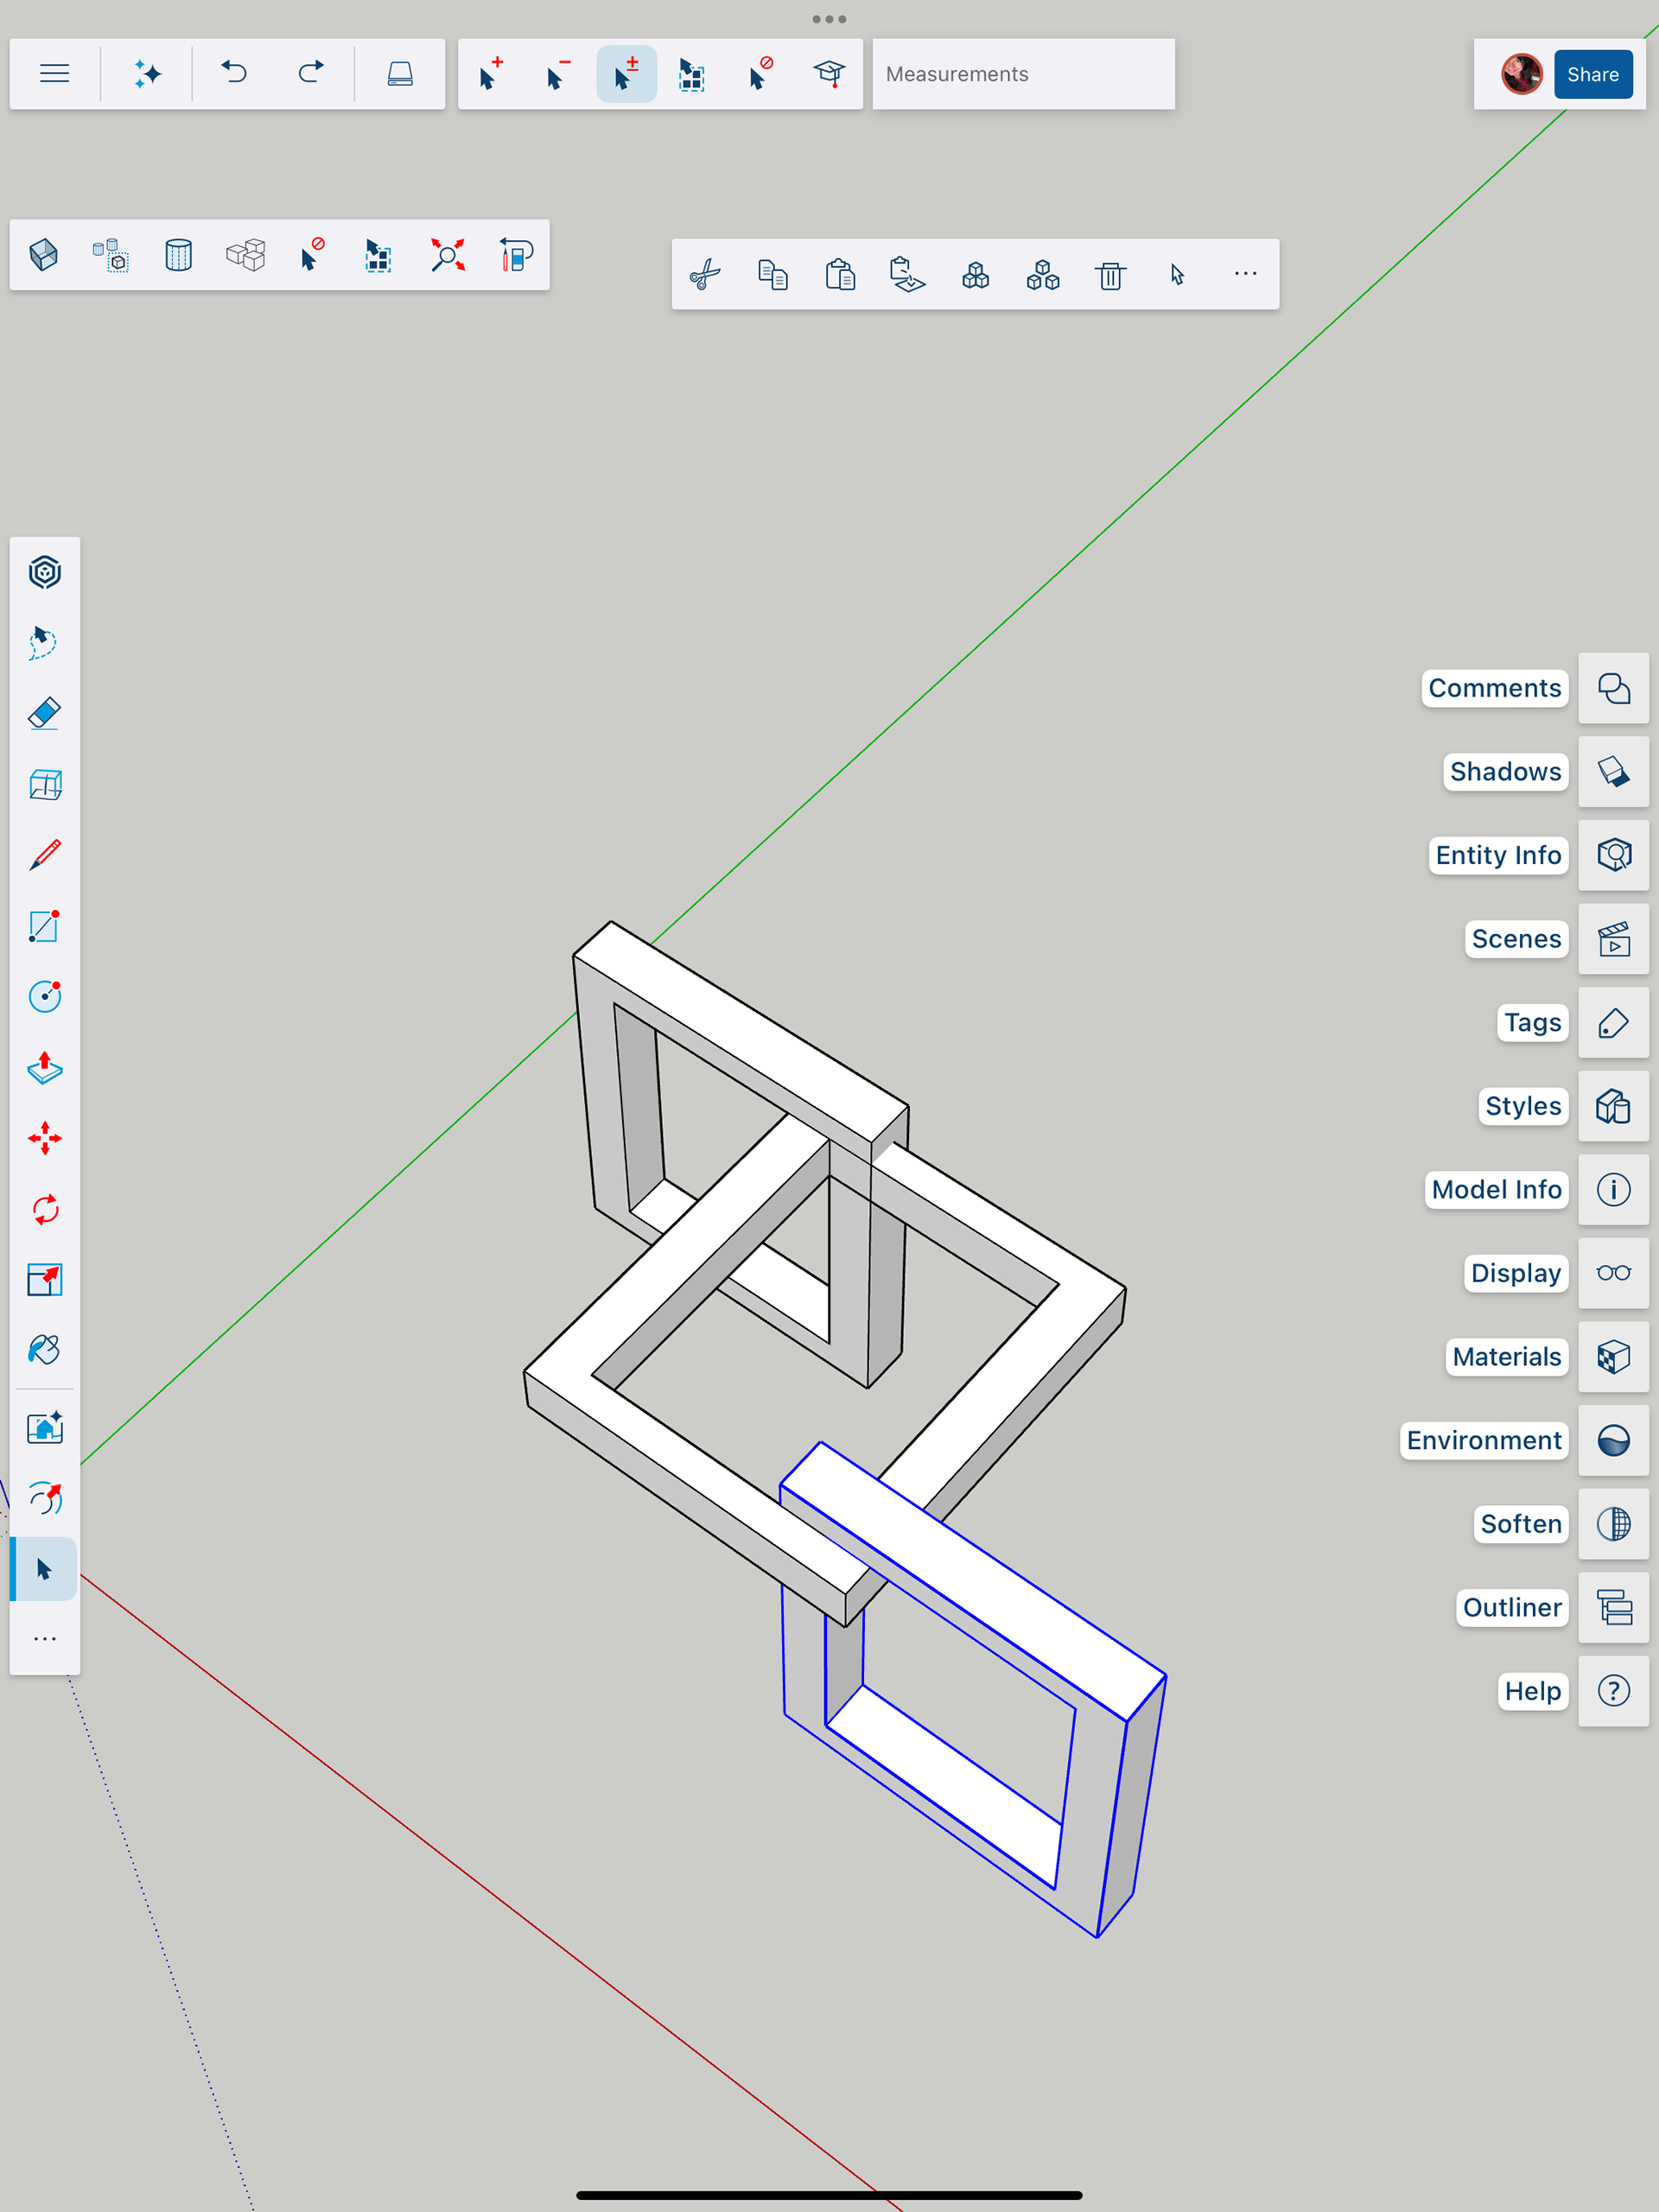Screen dimensions: 1659x2212
Task: Click the Measurements input field
Action: point(1023,74)
